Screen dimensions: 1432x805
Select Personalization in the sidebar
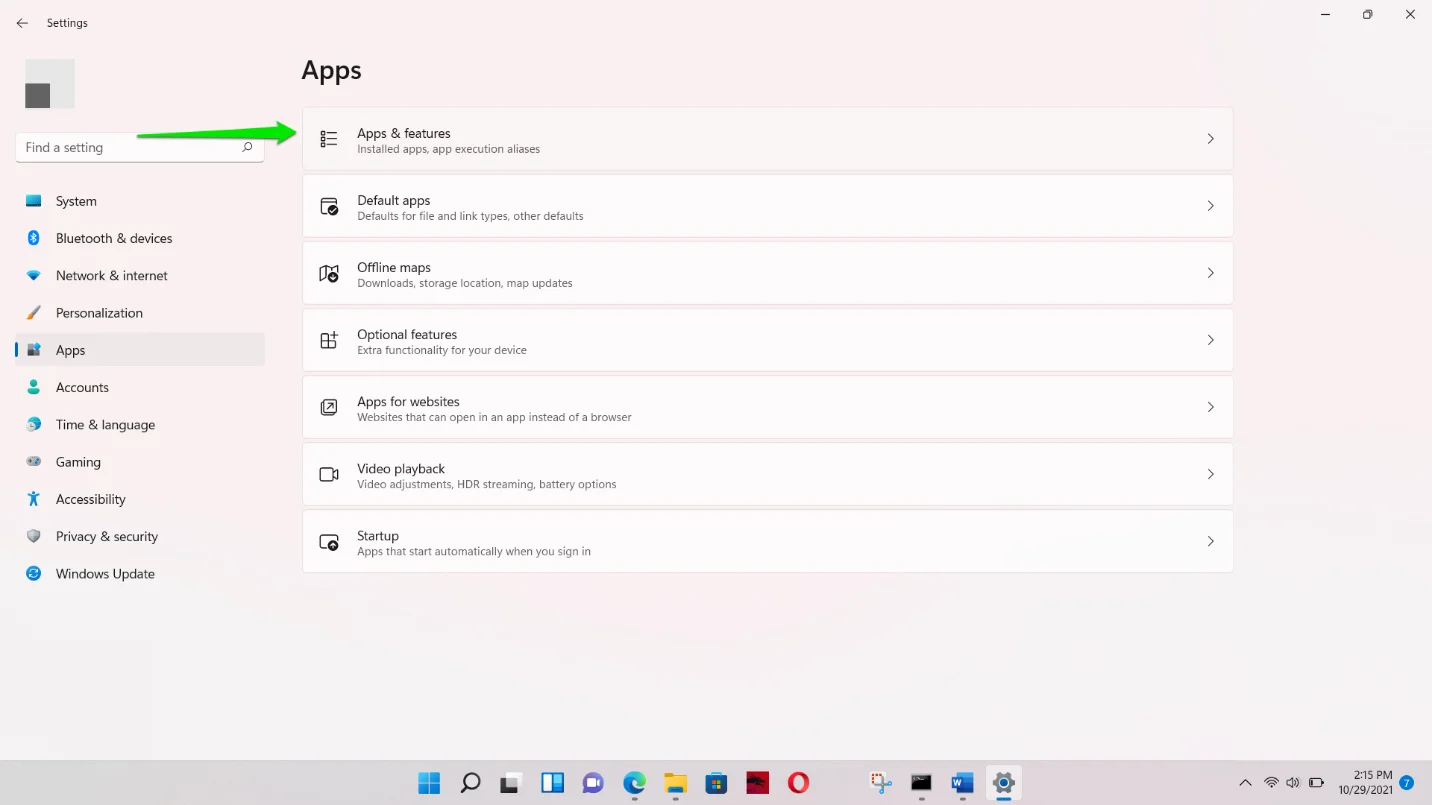[x=140, y=313]
